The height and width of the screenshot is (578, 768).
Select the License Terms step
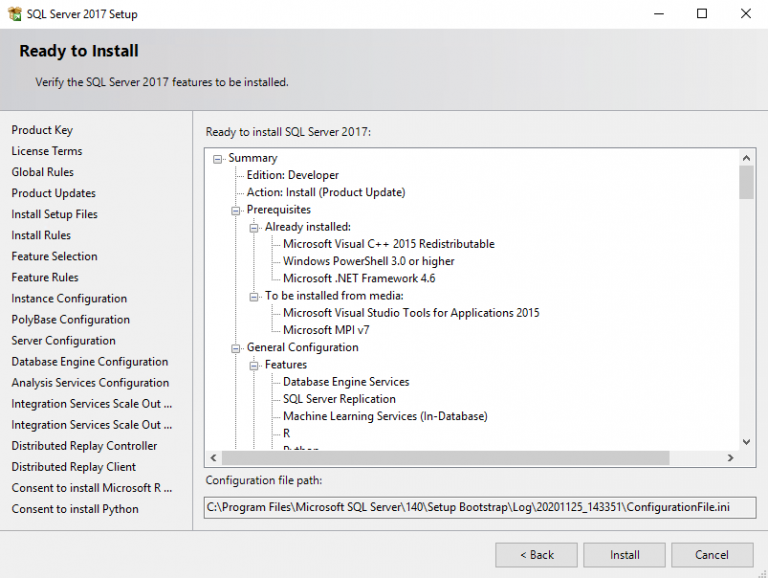(47, 151)
